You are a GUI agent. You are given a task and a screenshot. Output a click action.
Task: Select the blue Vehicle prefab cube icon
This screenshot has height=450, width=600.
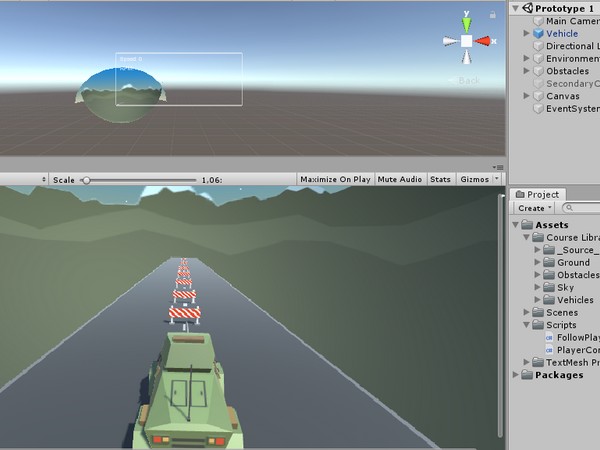tap(538, 33)
